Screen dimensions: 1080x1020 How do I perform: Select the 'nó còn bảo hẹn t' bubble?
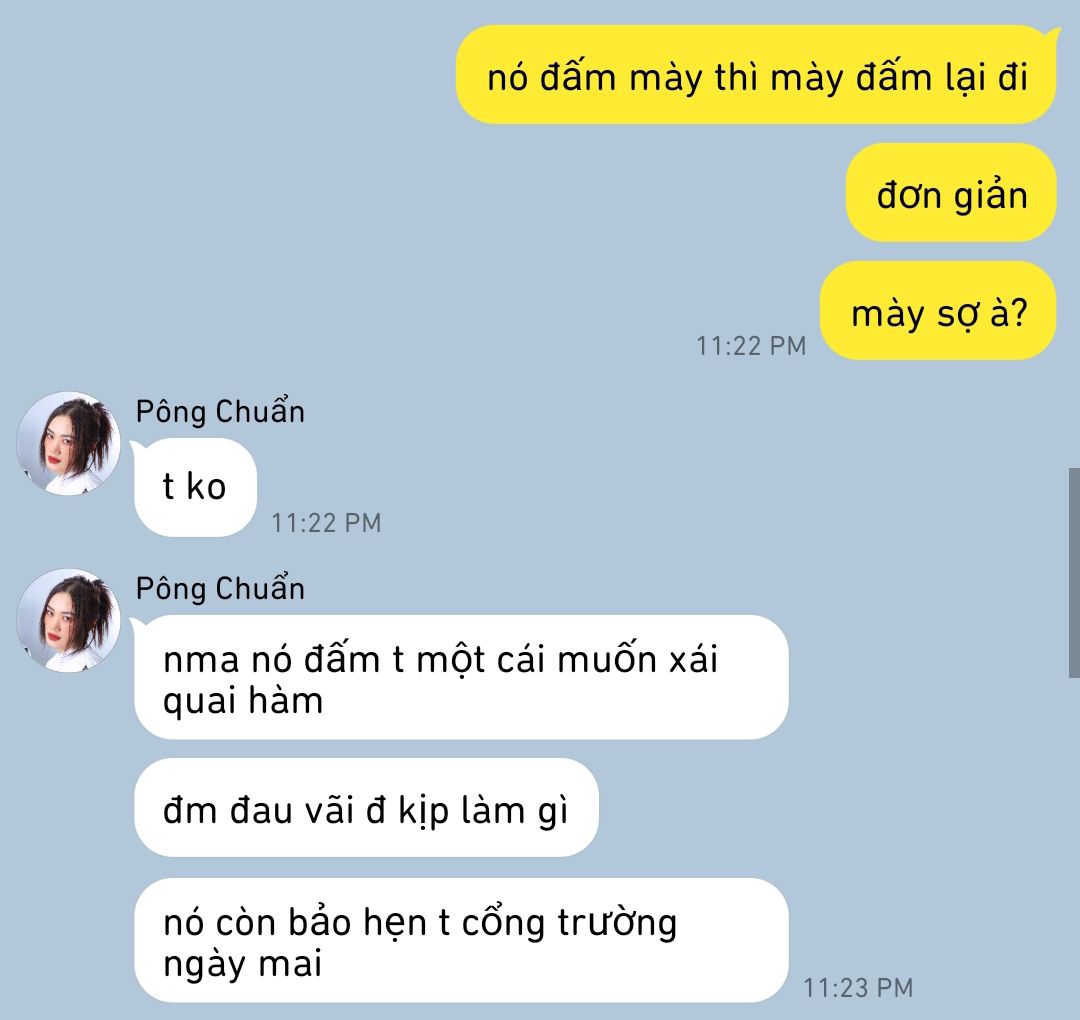click(x=461, y=940)
